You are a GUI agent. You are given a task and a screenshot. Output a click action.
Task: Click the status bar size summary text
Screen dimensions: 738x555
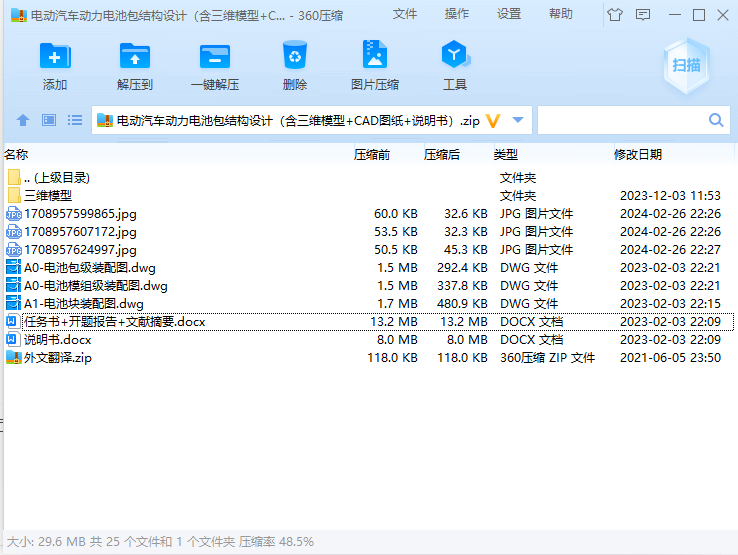[x=160, y=542]
